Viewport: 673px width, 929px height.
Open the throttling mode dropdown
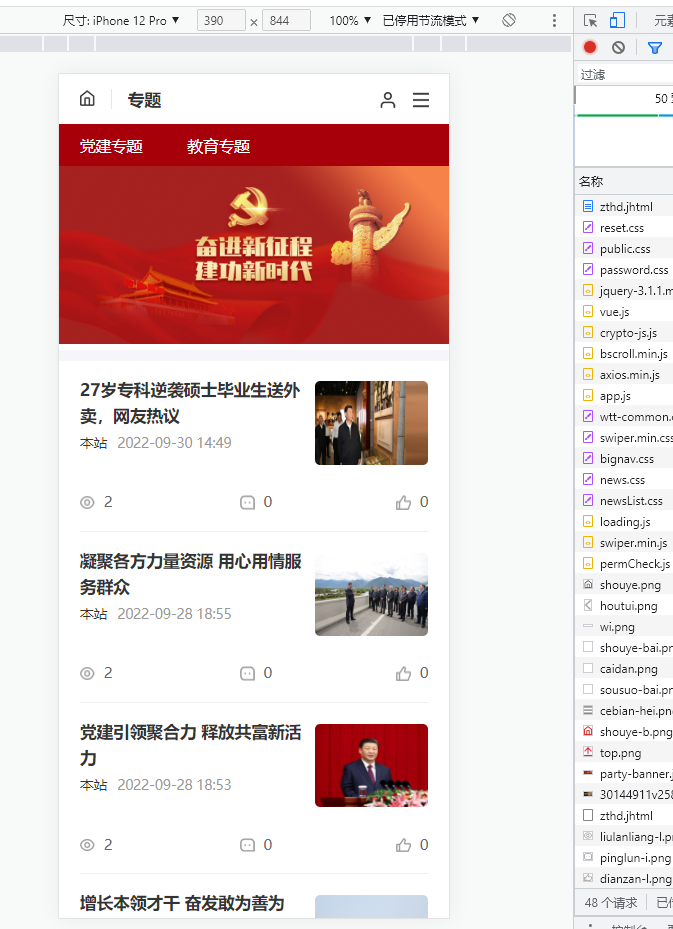point(431,21)
